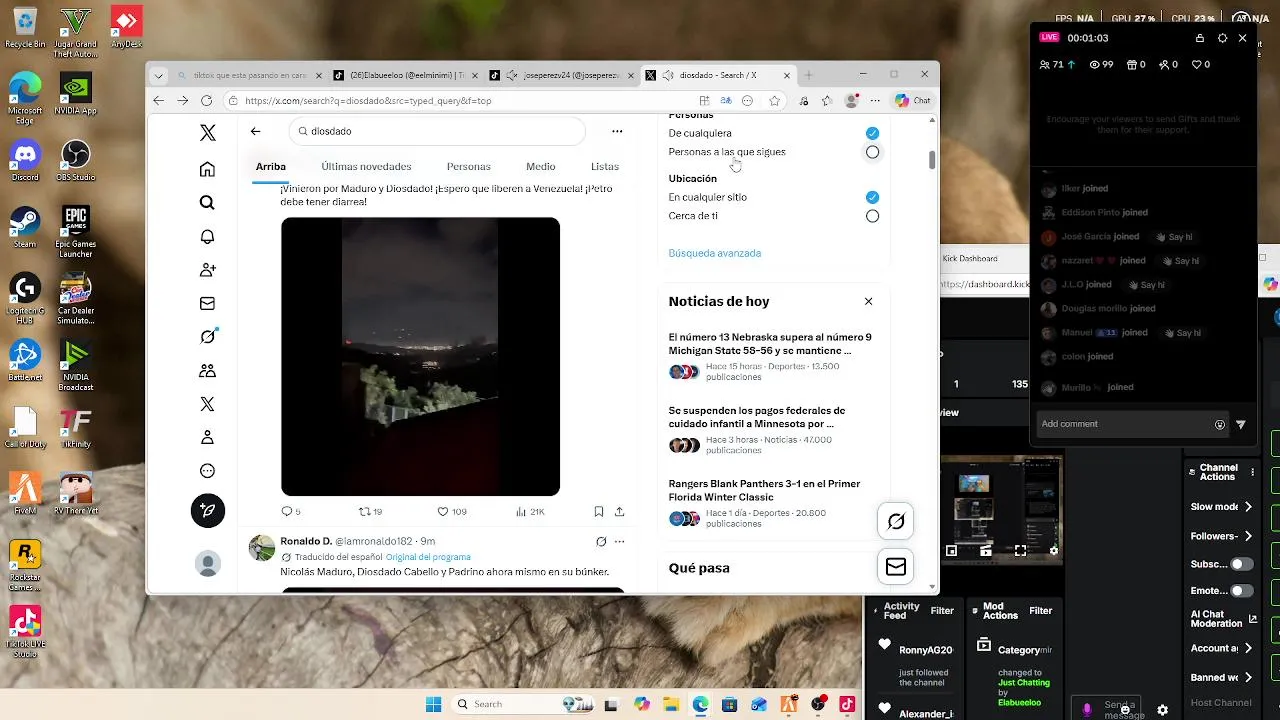Expand Account age option arrow
The image size is (1280, 720).
[1248, 648]
